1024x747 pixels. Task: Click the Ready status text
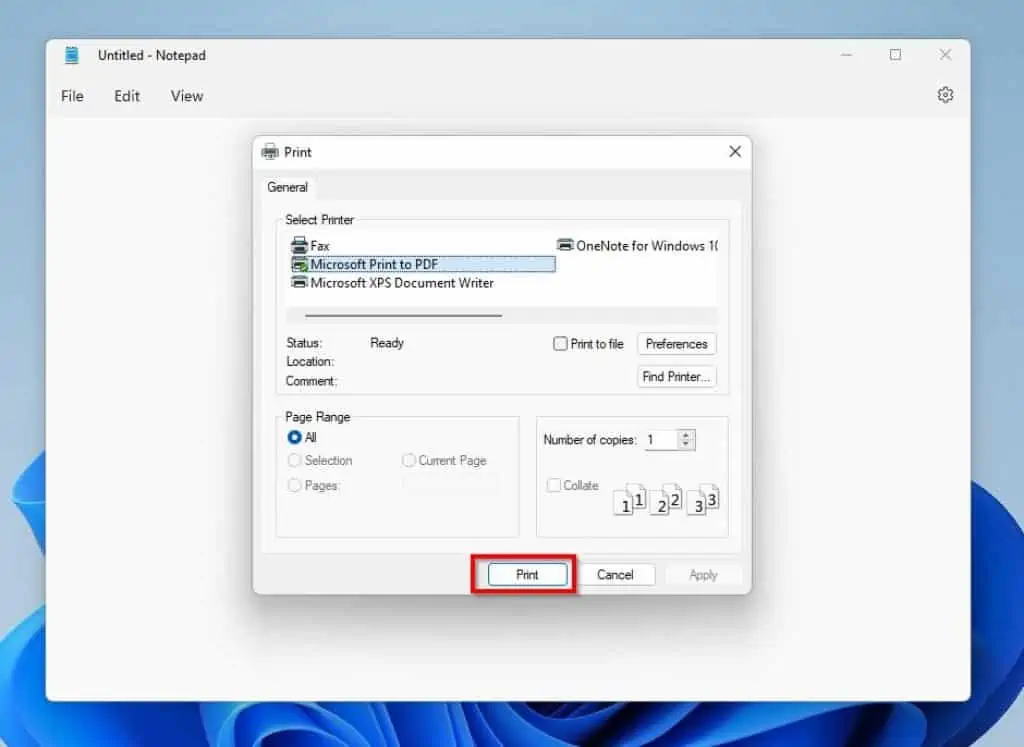point(387,343)
